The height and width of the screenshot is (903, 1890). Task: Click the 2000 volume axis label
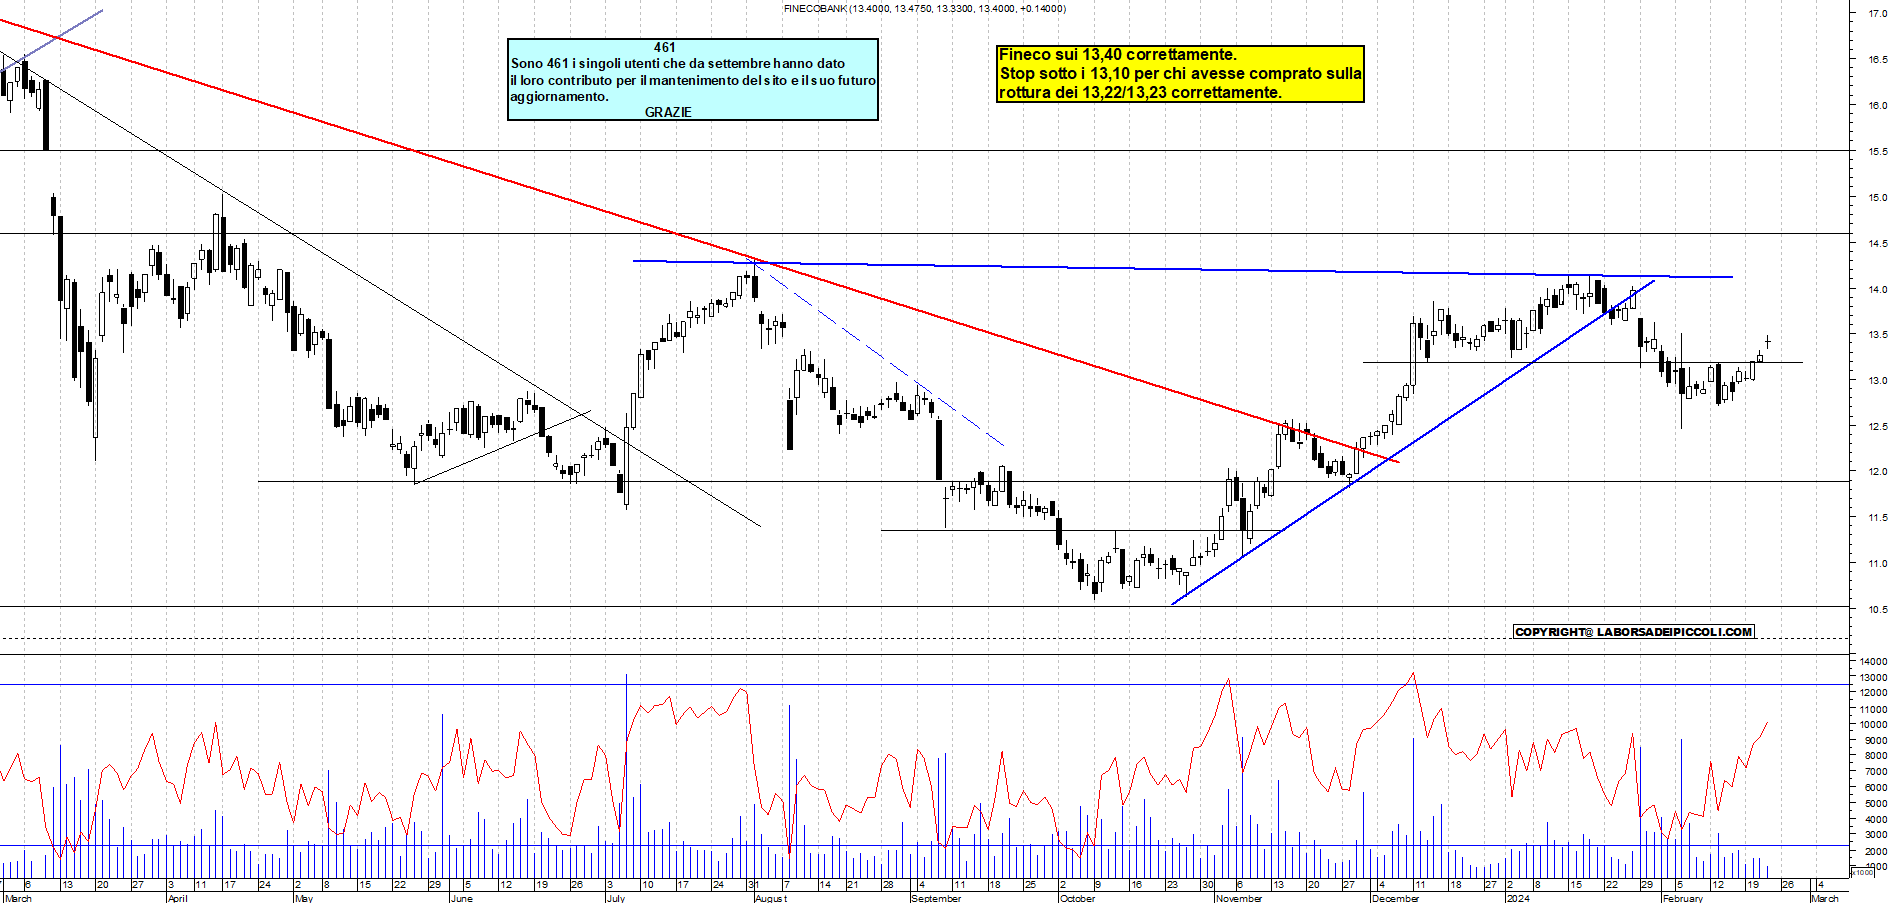(1875, 851)
